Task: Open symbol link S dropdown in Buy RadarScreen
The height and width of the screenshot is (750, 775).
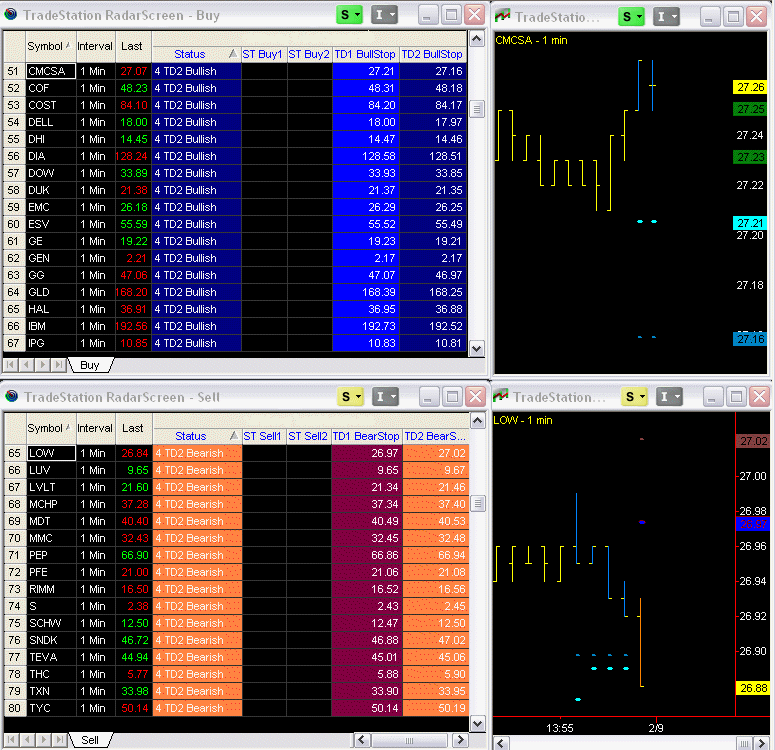Action: (349, 15)
